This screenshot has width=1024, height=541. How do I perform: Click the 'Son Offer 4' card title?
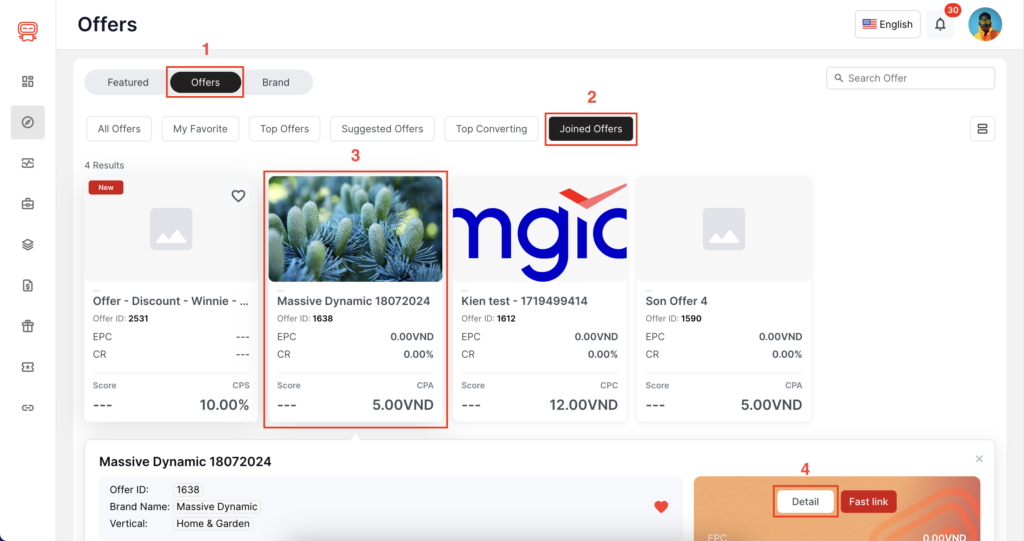[676, 301]
